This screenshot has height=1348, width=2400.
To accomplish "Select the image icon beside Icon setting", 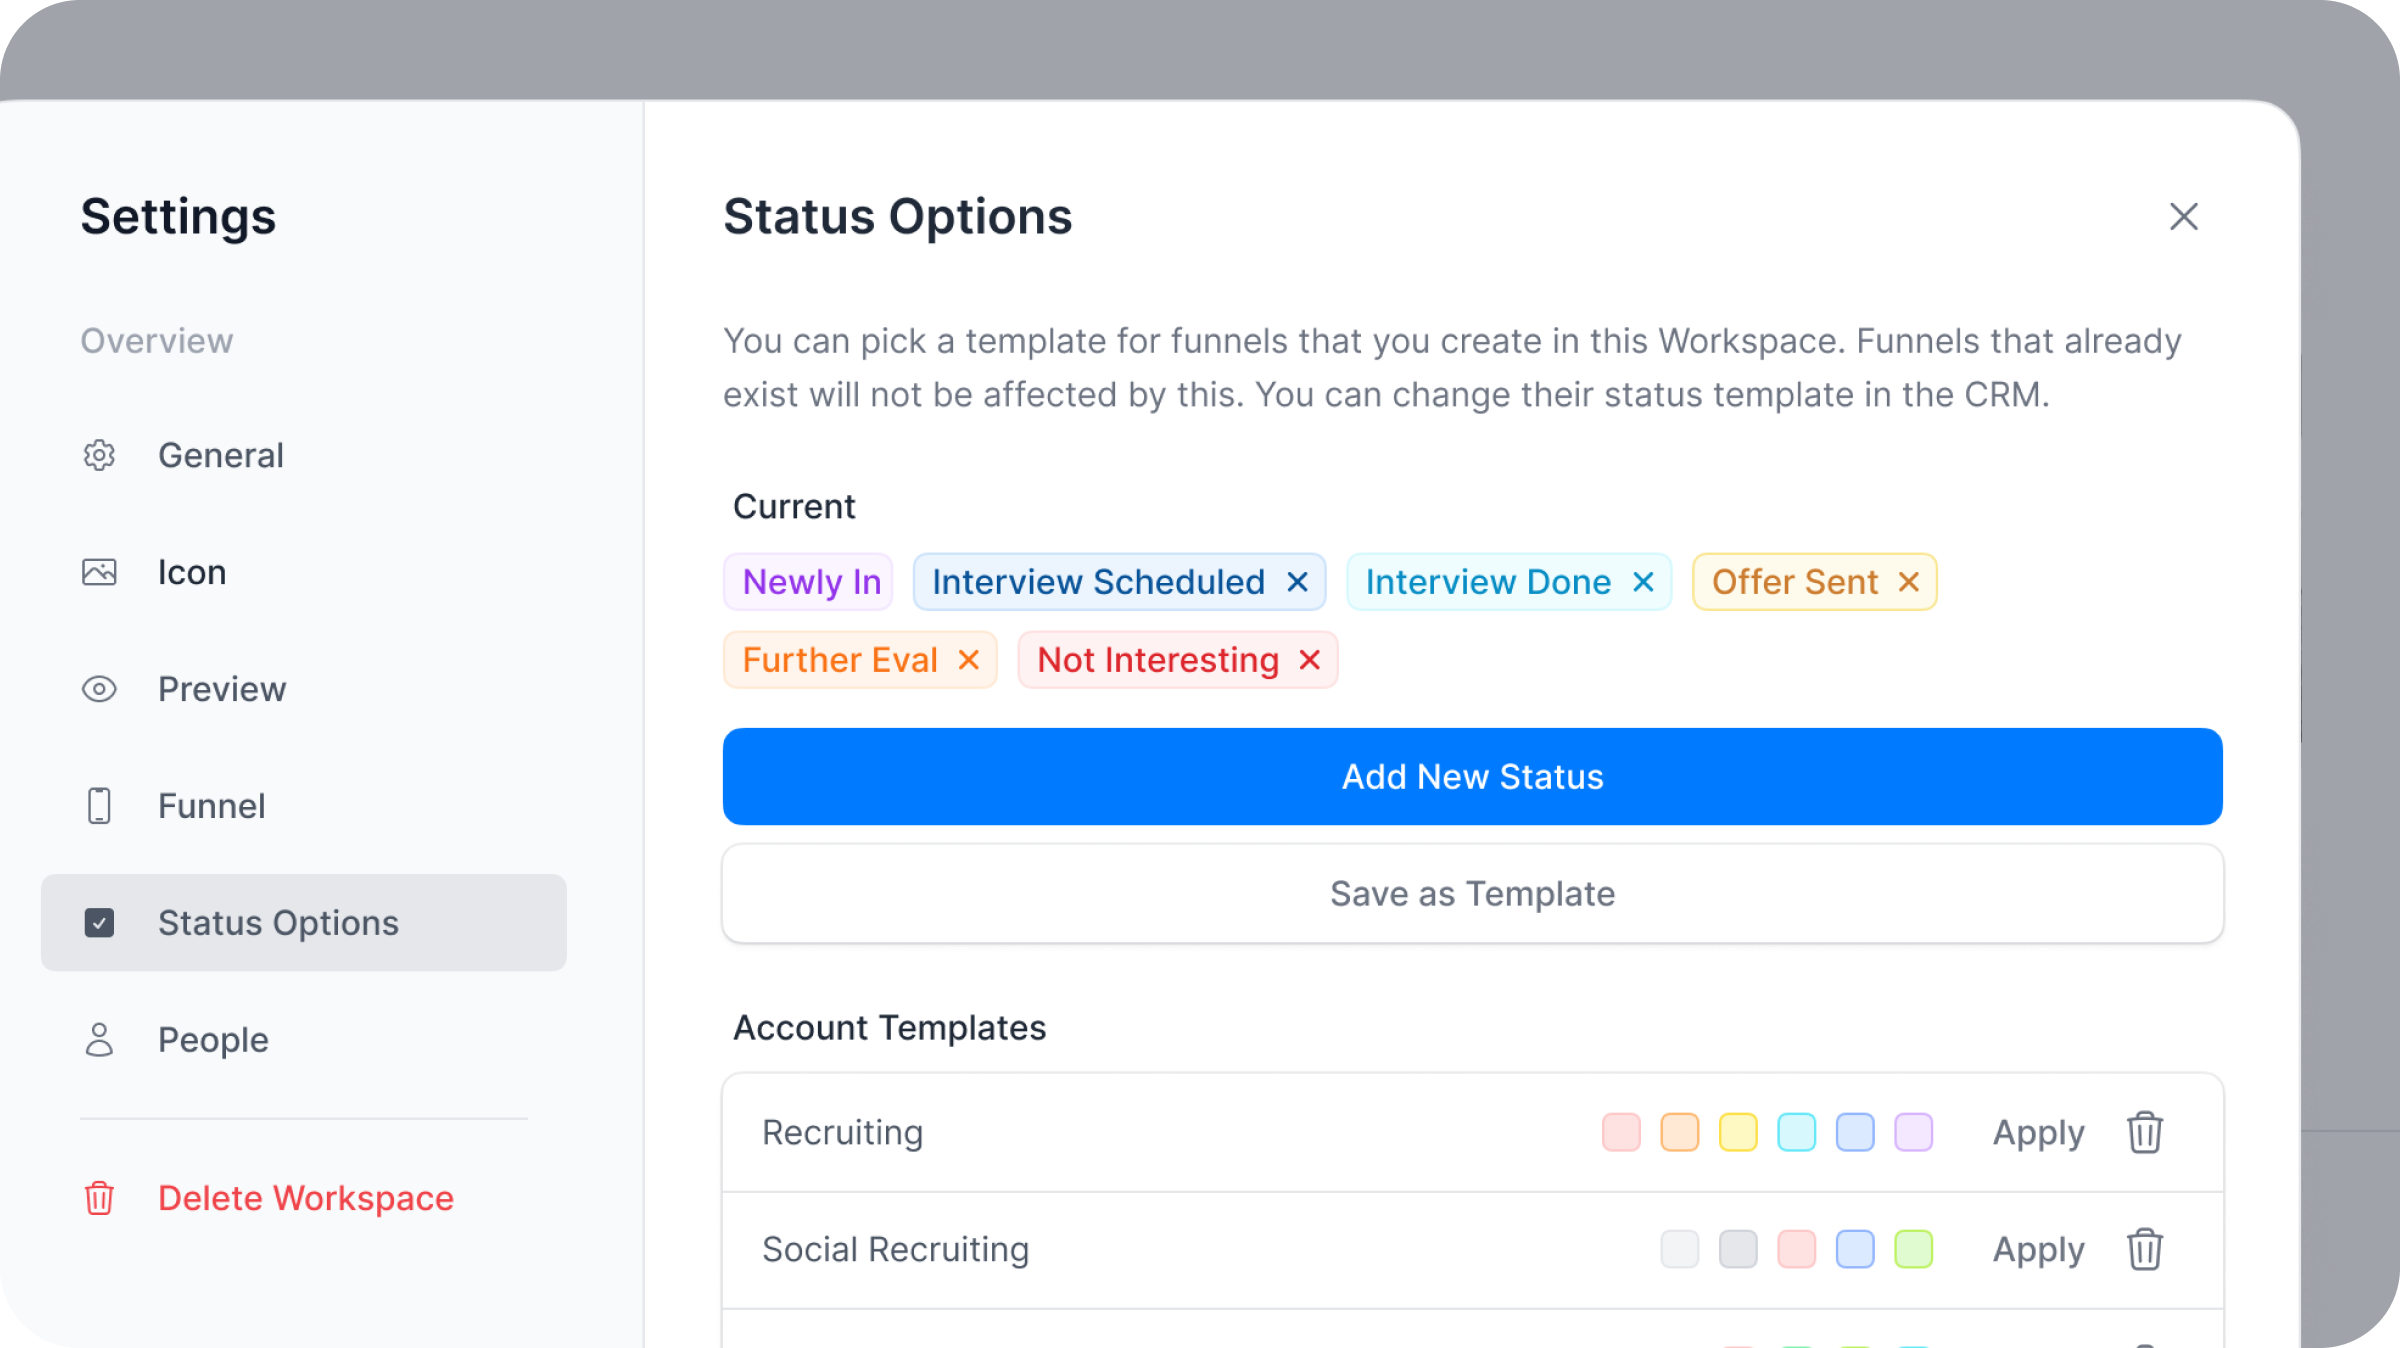I will (x=99, y=571).
